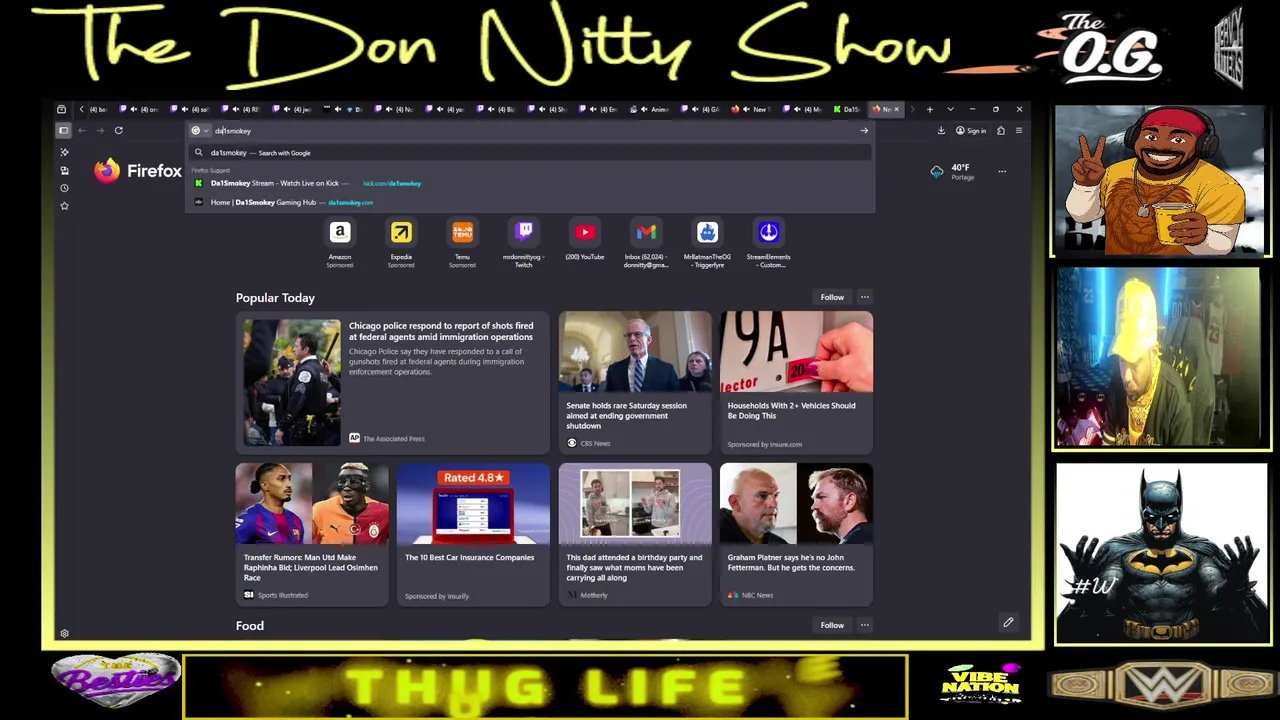Open the Gmail Inbox shortcut tile
This screenshot has height=720, width=1280.
pos(646,243)
